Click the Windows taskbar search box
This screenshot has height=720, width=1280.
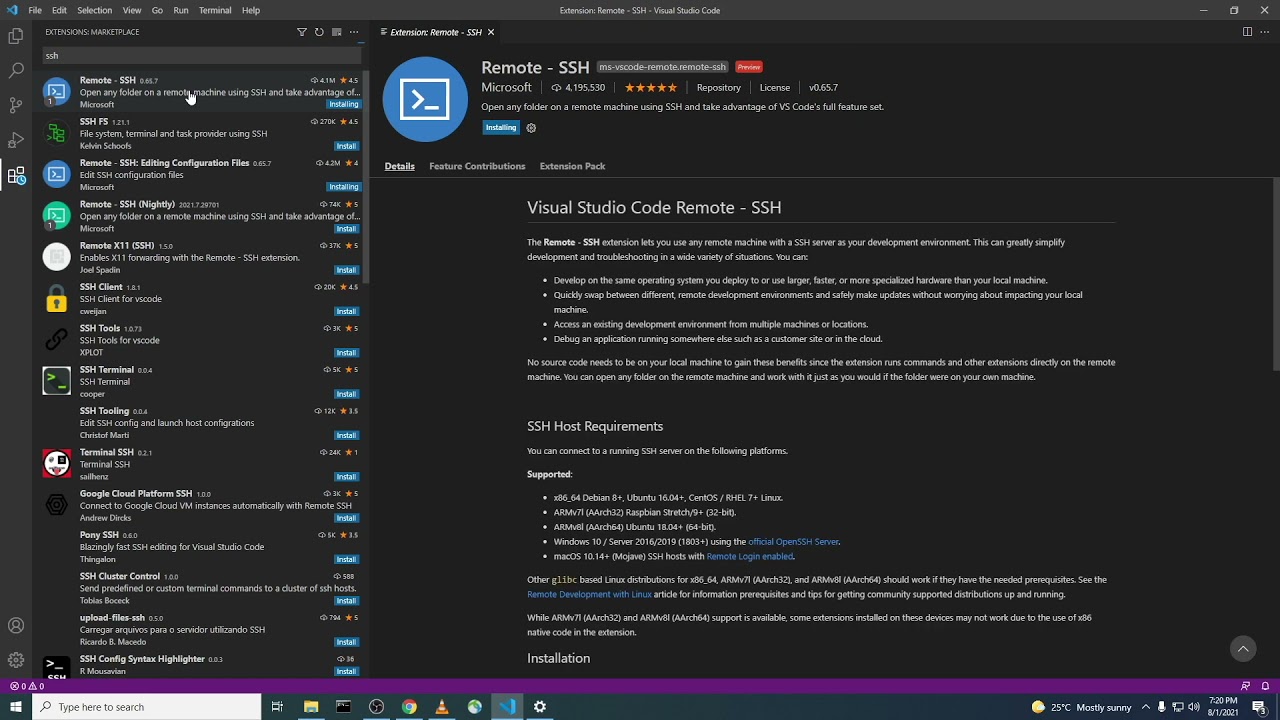tap(147, 707)
